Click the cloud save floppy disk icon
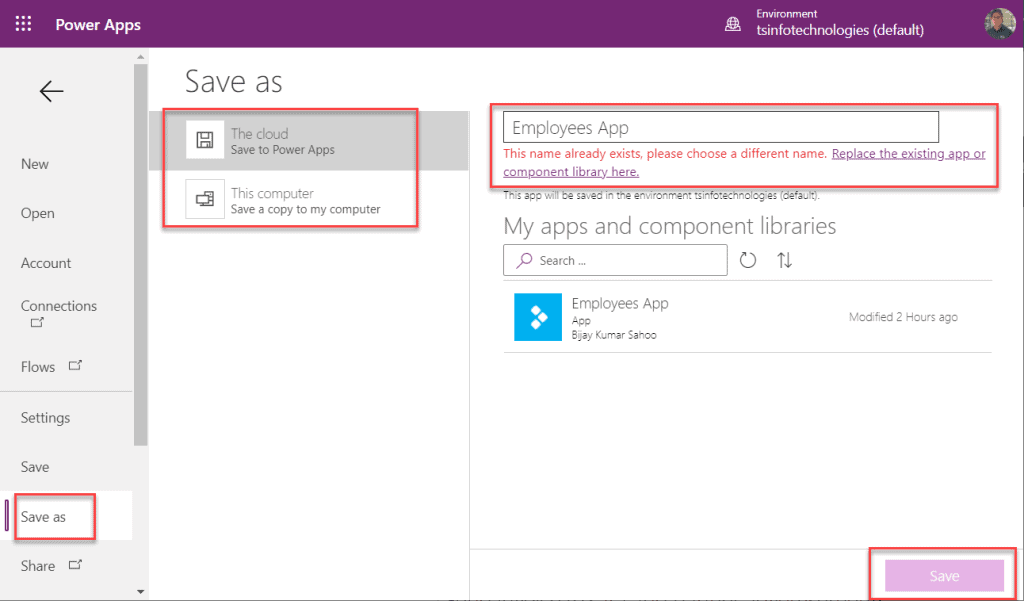This screenshot has height=601, width=1024. [205, 140]
